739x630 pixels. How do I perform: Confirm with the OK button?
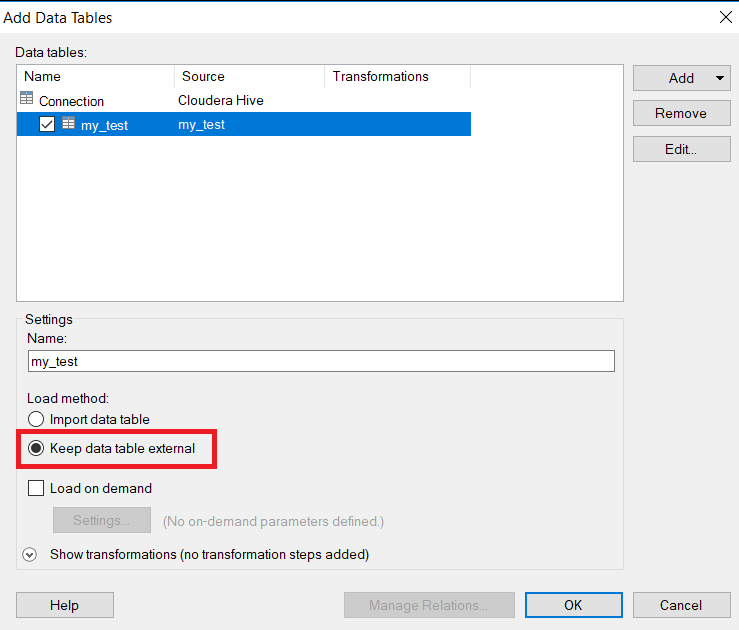coord(573,605)
